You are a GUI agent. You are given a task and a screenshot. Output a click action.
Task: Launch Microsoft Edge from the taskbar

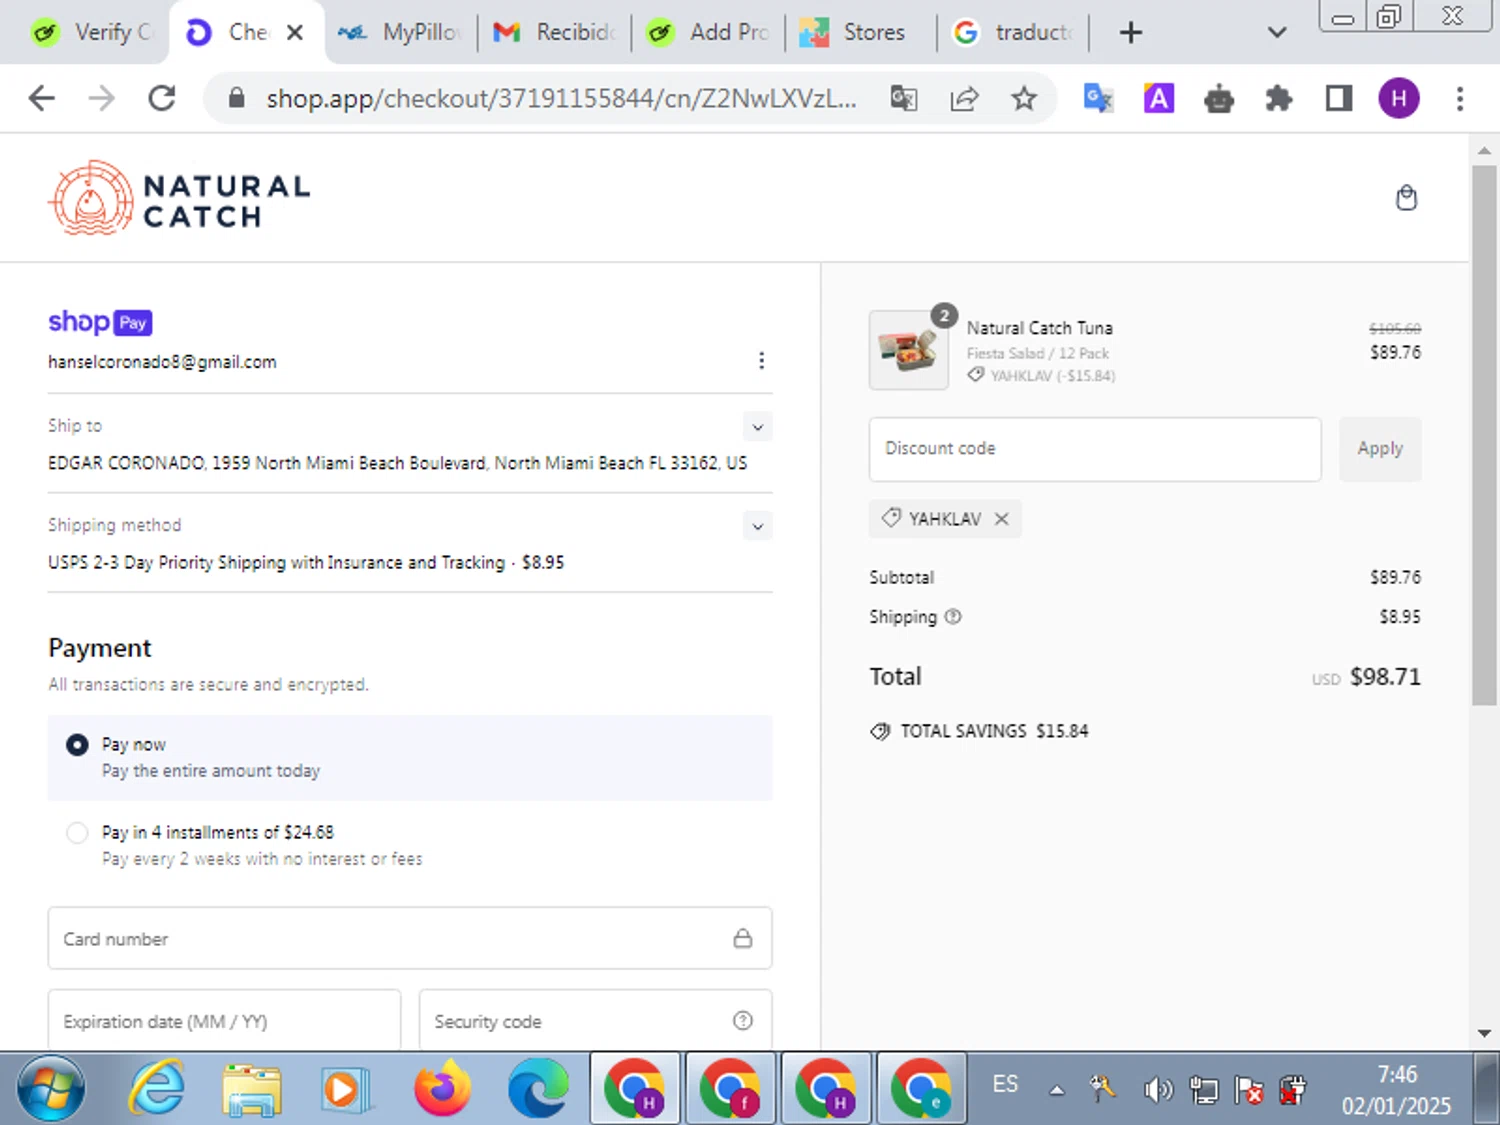pos(537,1088)
